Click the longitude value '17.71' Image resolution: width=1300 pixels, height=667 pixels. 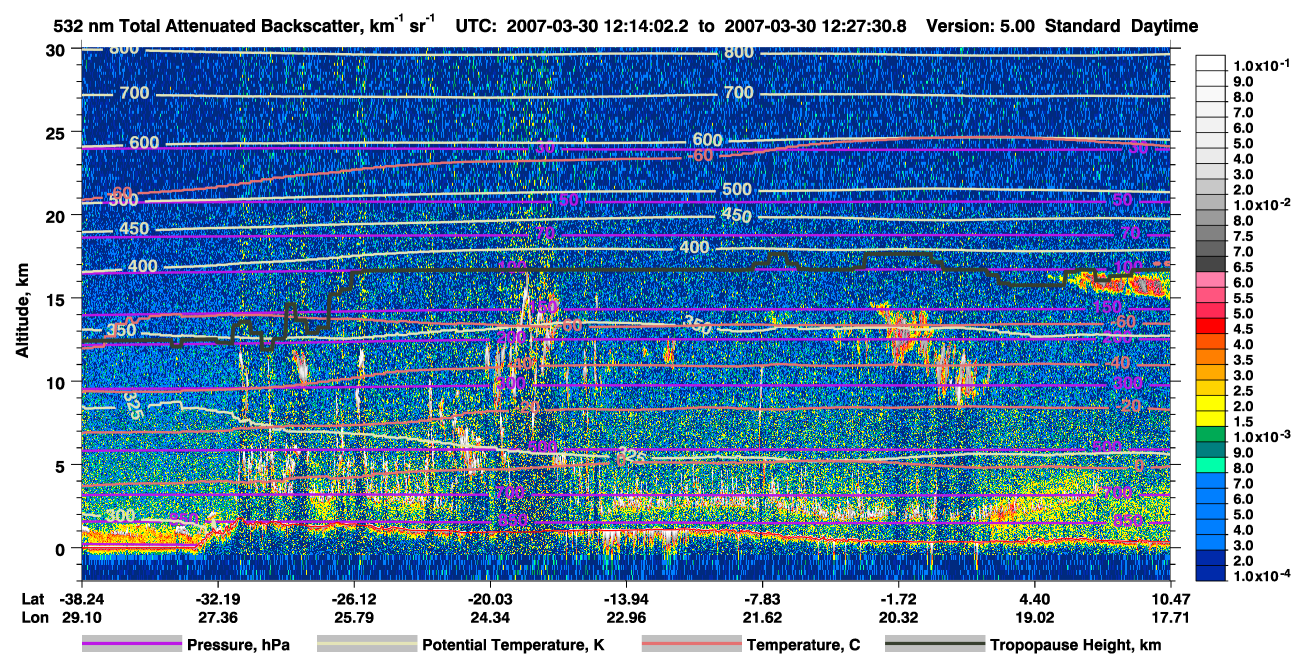pyautogui.click(x=1170, y=617)
